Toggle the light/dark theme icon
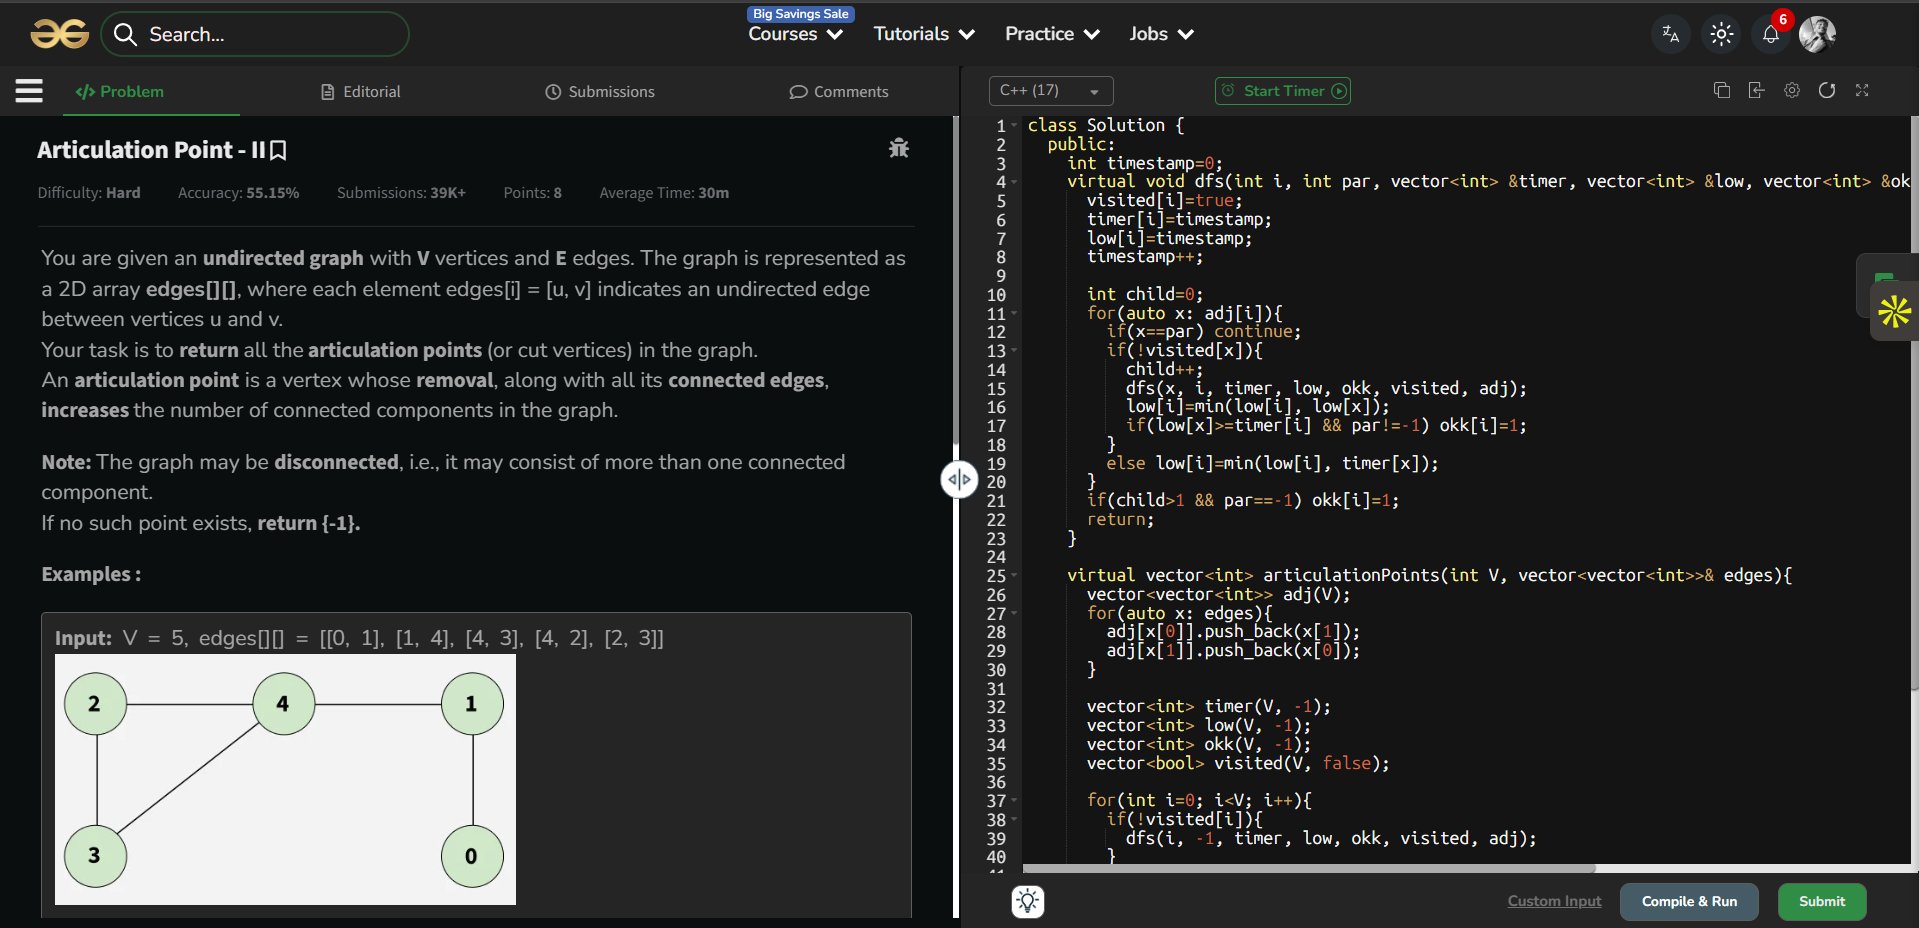 [x=1721, y=34]
